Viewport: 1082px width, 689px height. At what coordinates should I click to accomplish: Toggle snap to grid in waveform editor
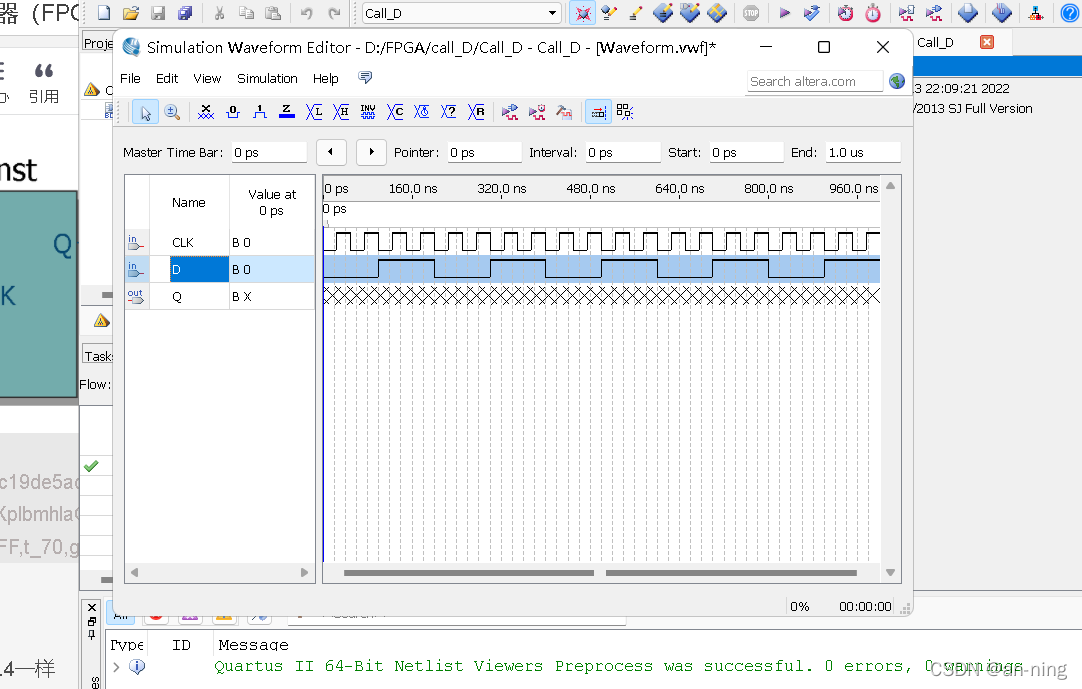pos(598,113)
